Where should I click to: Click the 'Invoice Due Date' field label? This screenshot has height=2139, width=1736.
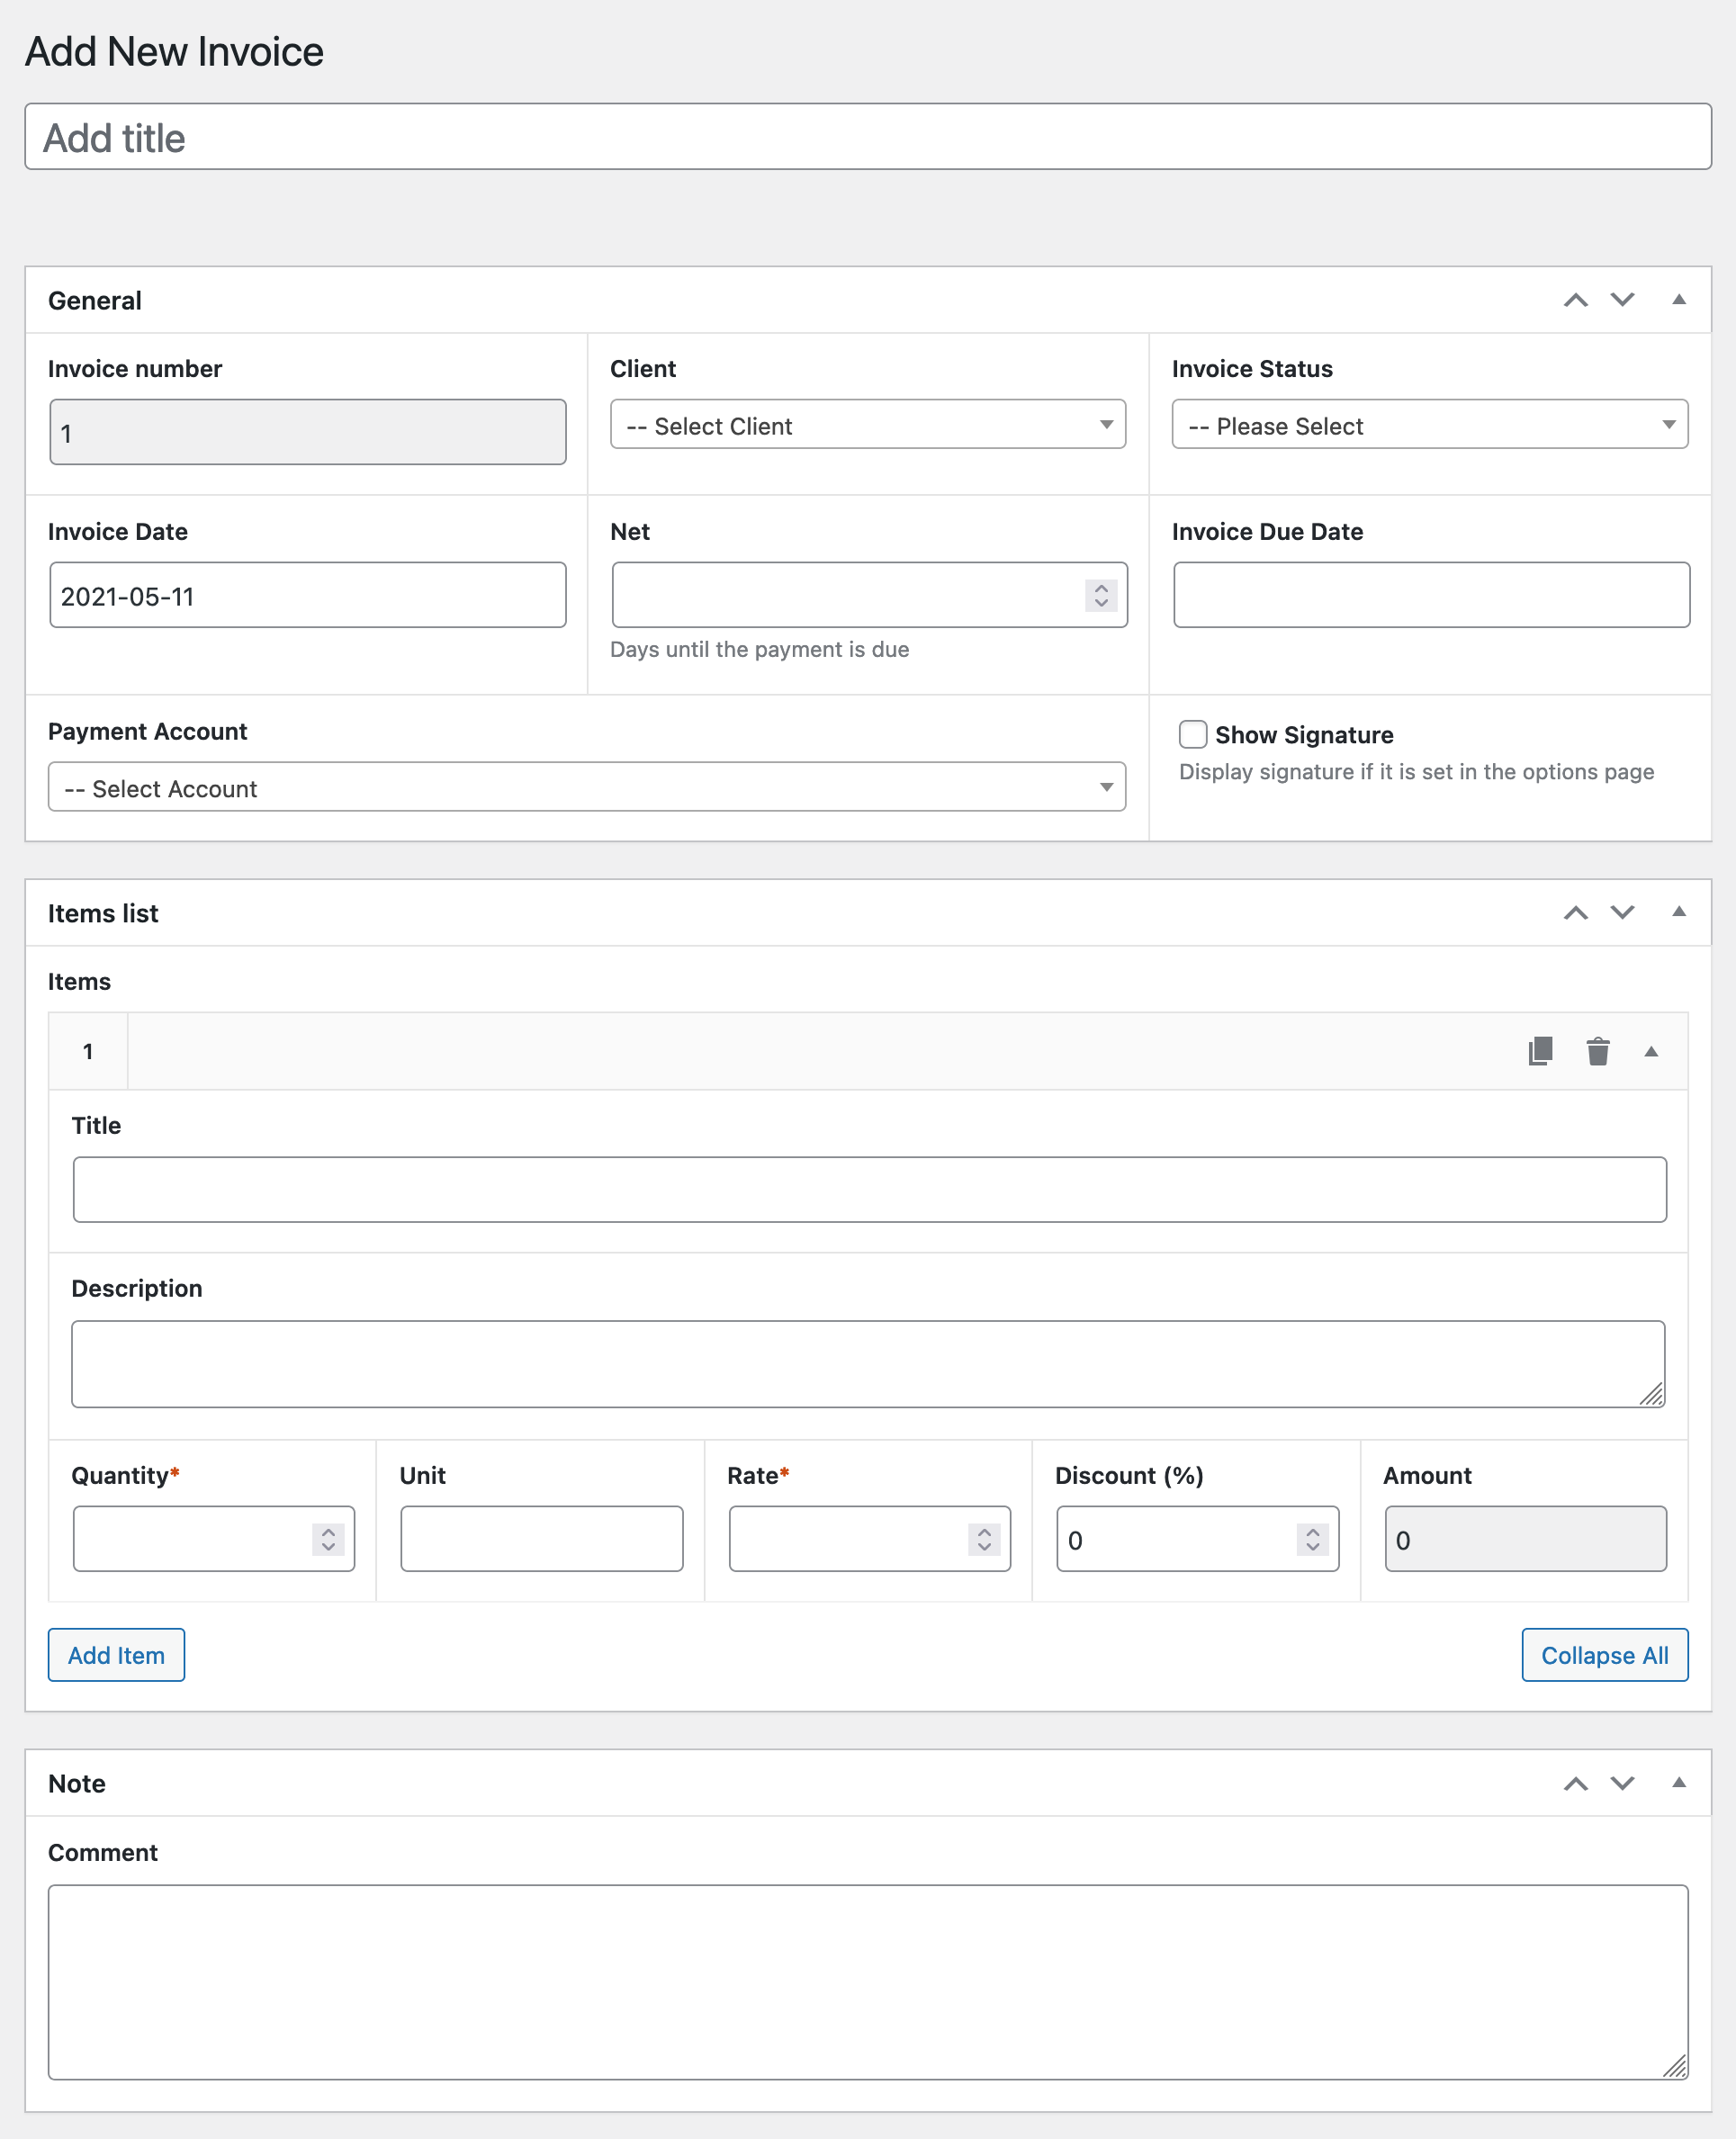click(1267, 531)
